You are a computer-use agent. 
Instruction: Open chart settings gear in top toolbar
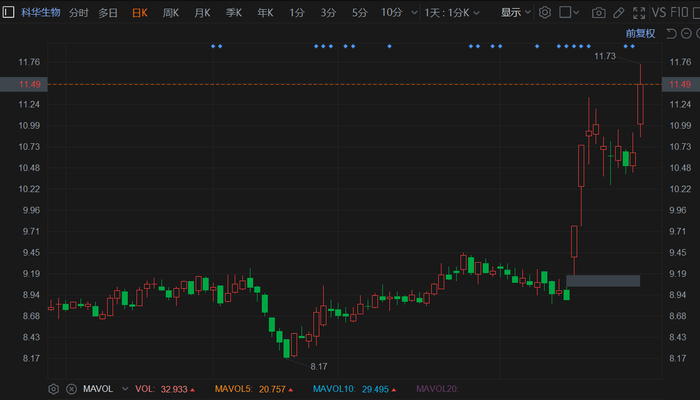[545, 12]
